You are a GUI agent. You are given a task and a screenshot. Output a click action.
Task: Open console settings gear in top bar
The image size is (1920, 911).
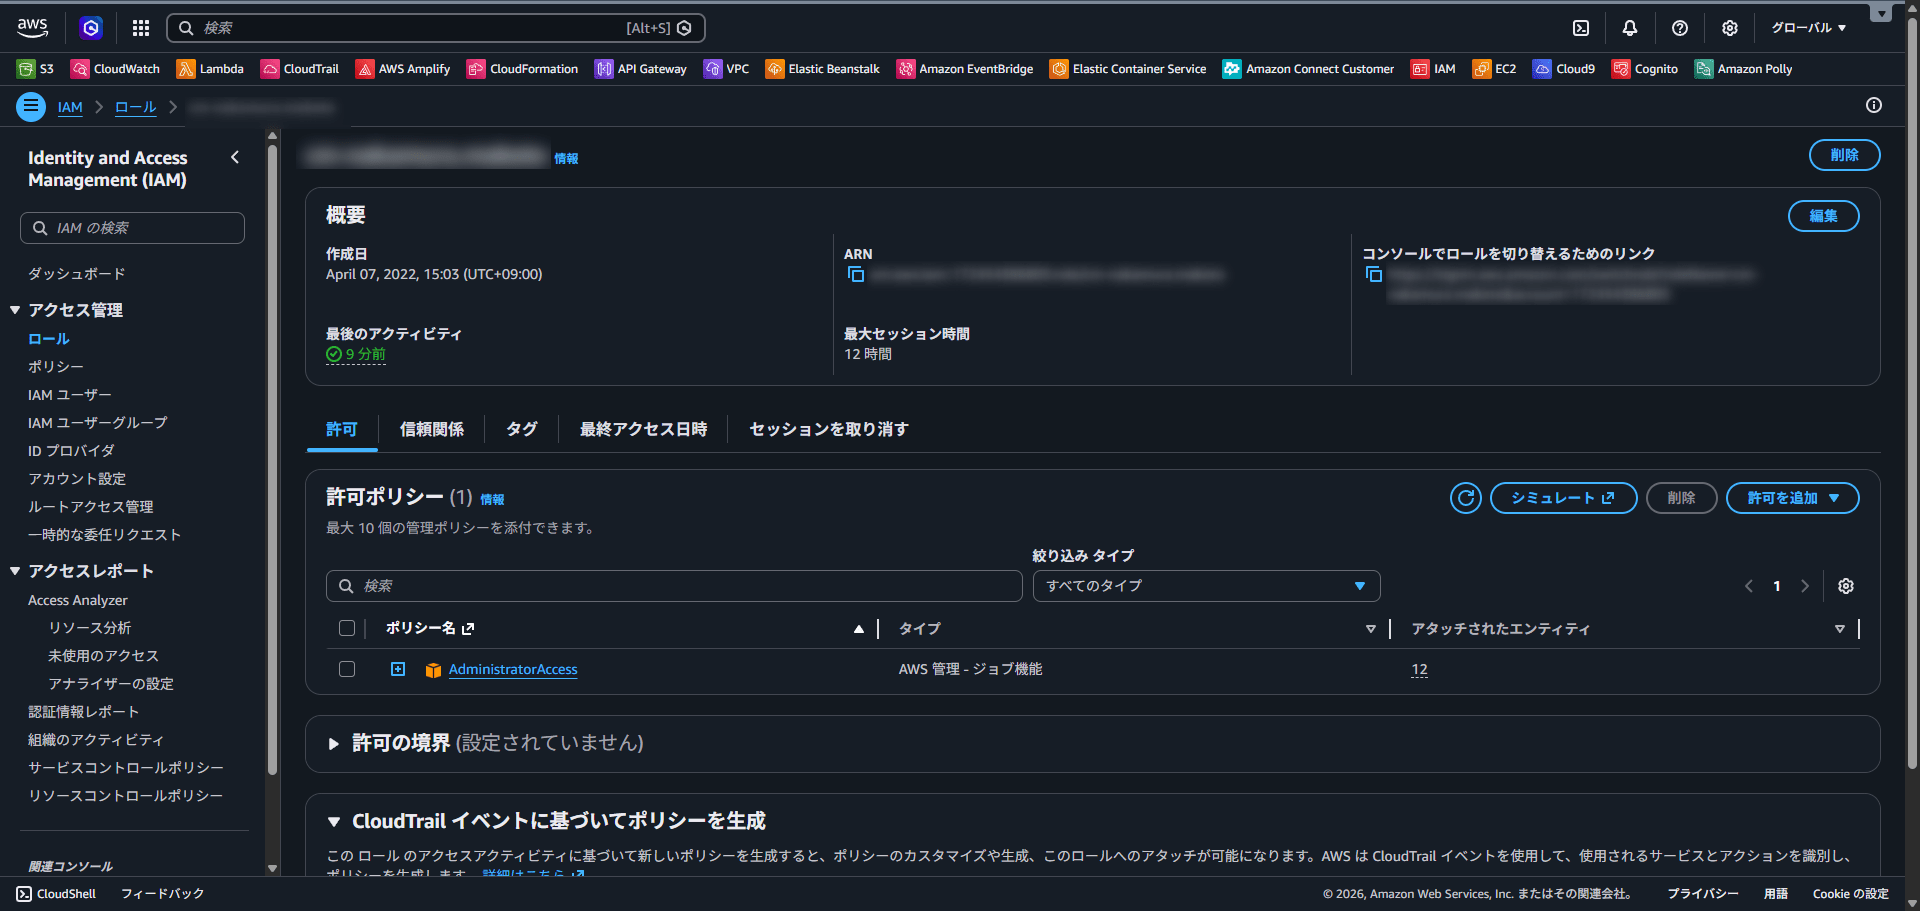coord(1730,28)
